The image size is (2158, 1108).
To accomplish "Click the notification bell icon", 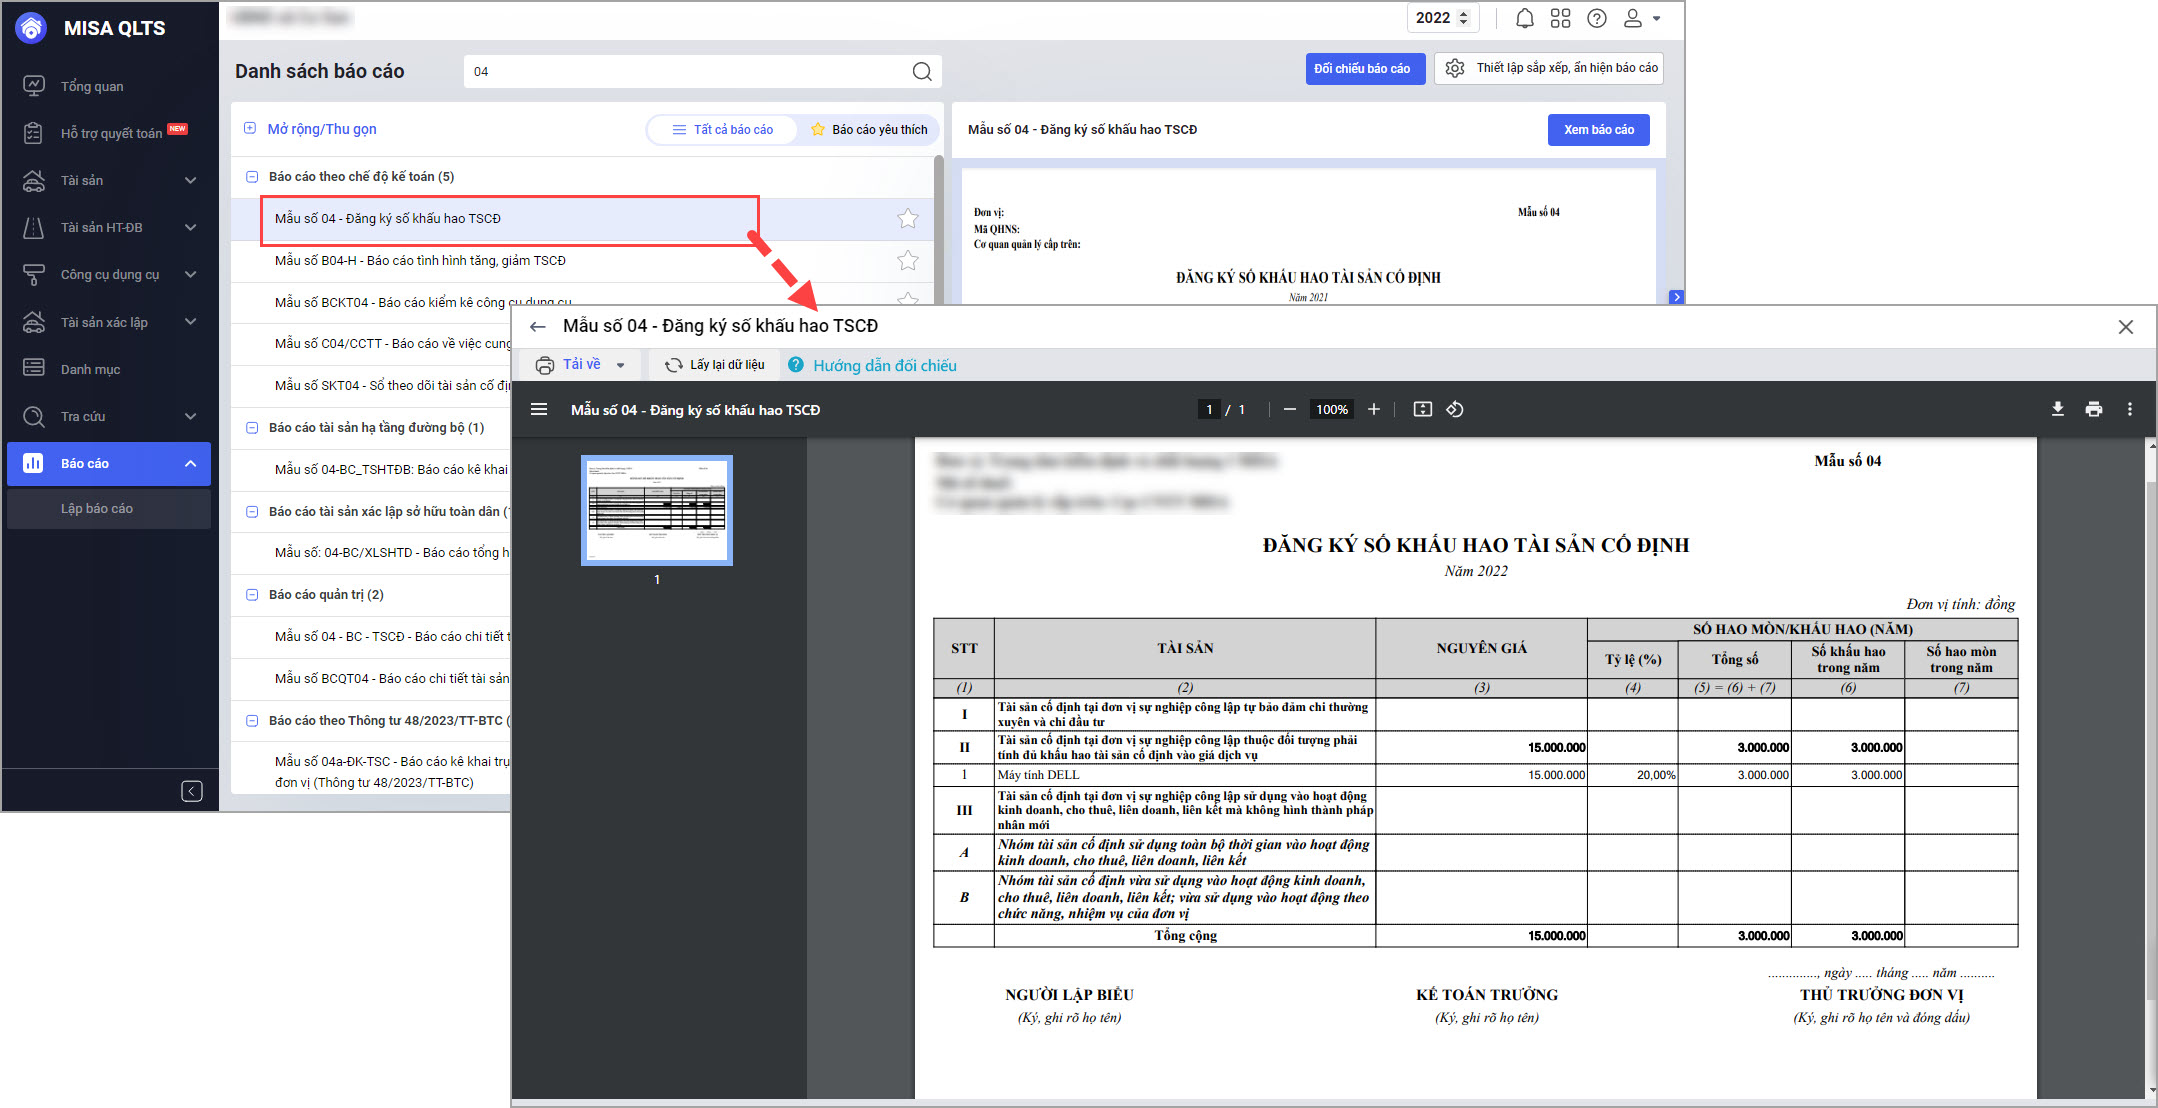I will [x=1524, y=18].
